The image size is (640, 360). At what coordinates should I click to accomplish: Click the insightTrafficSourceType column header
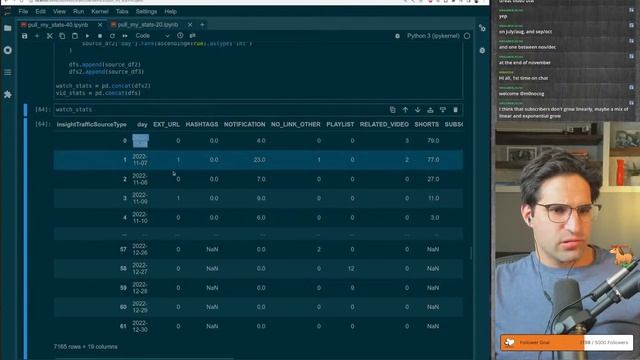(91, 124)
